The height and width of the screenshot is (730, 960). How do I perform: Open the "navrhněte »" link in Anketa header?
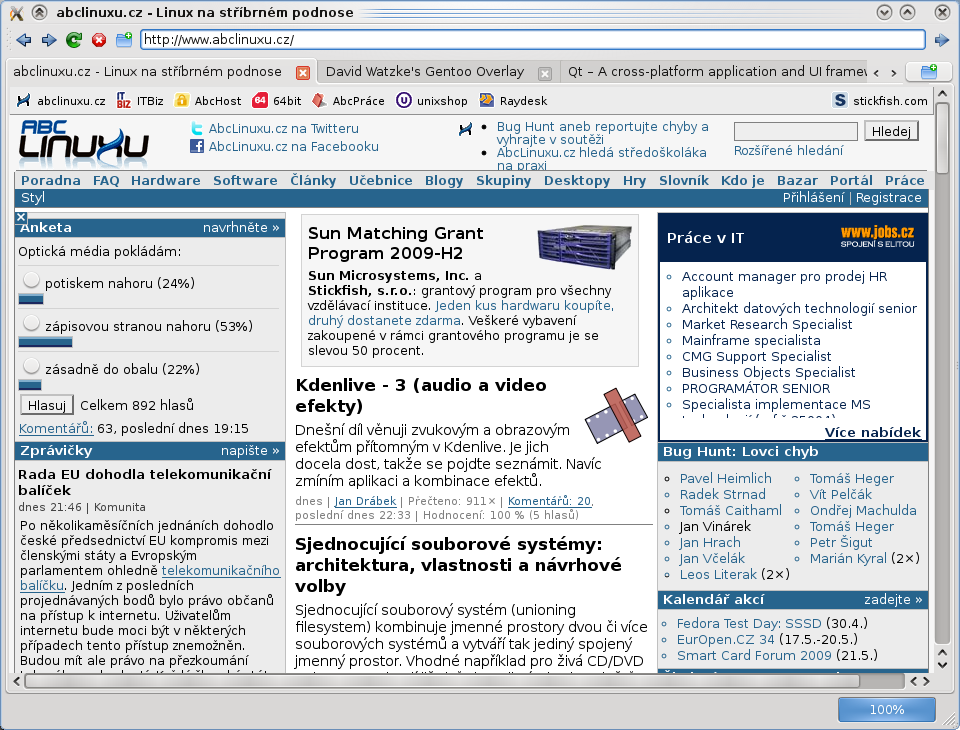[x=241, y=227]
